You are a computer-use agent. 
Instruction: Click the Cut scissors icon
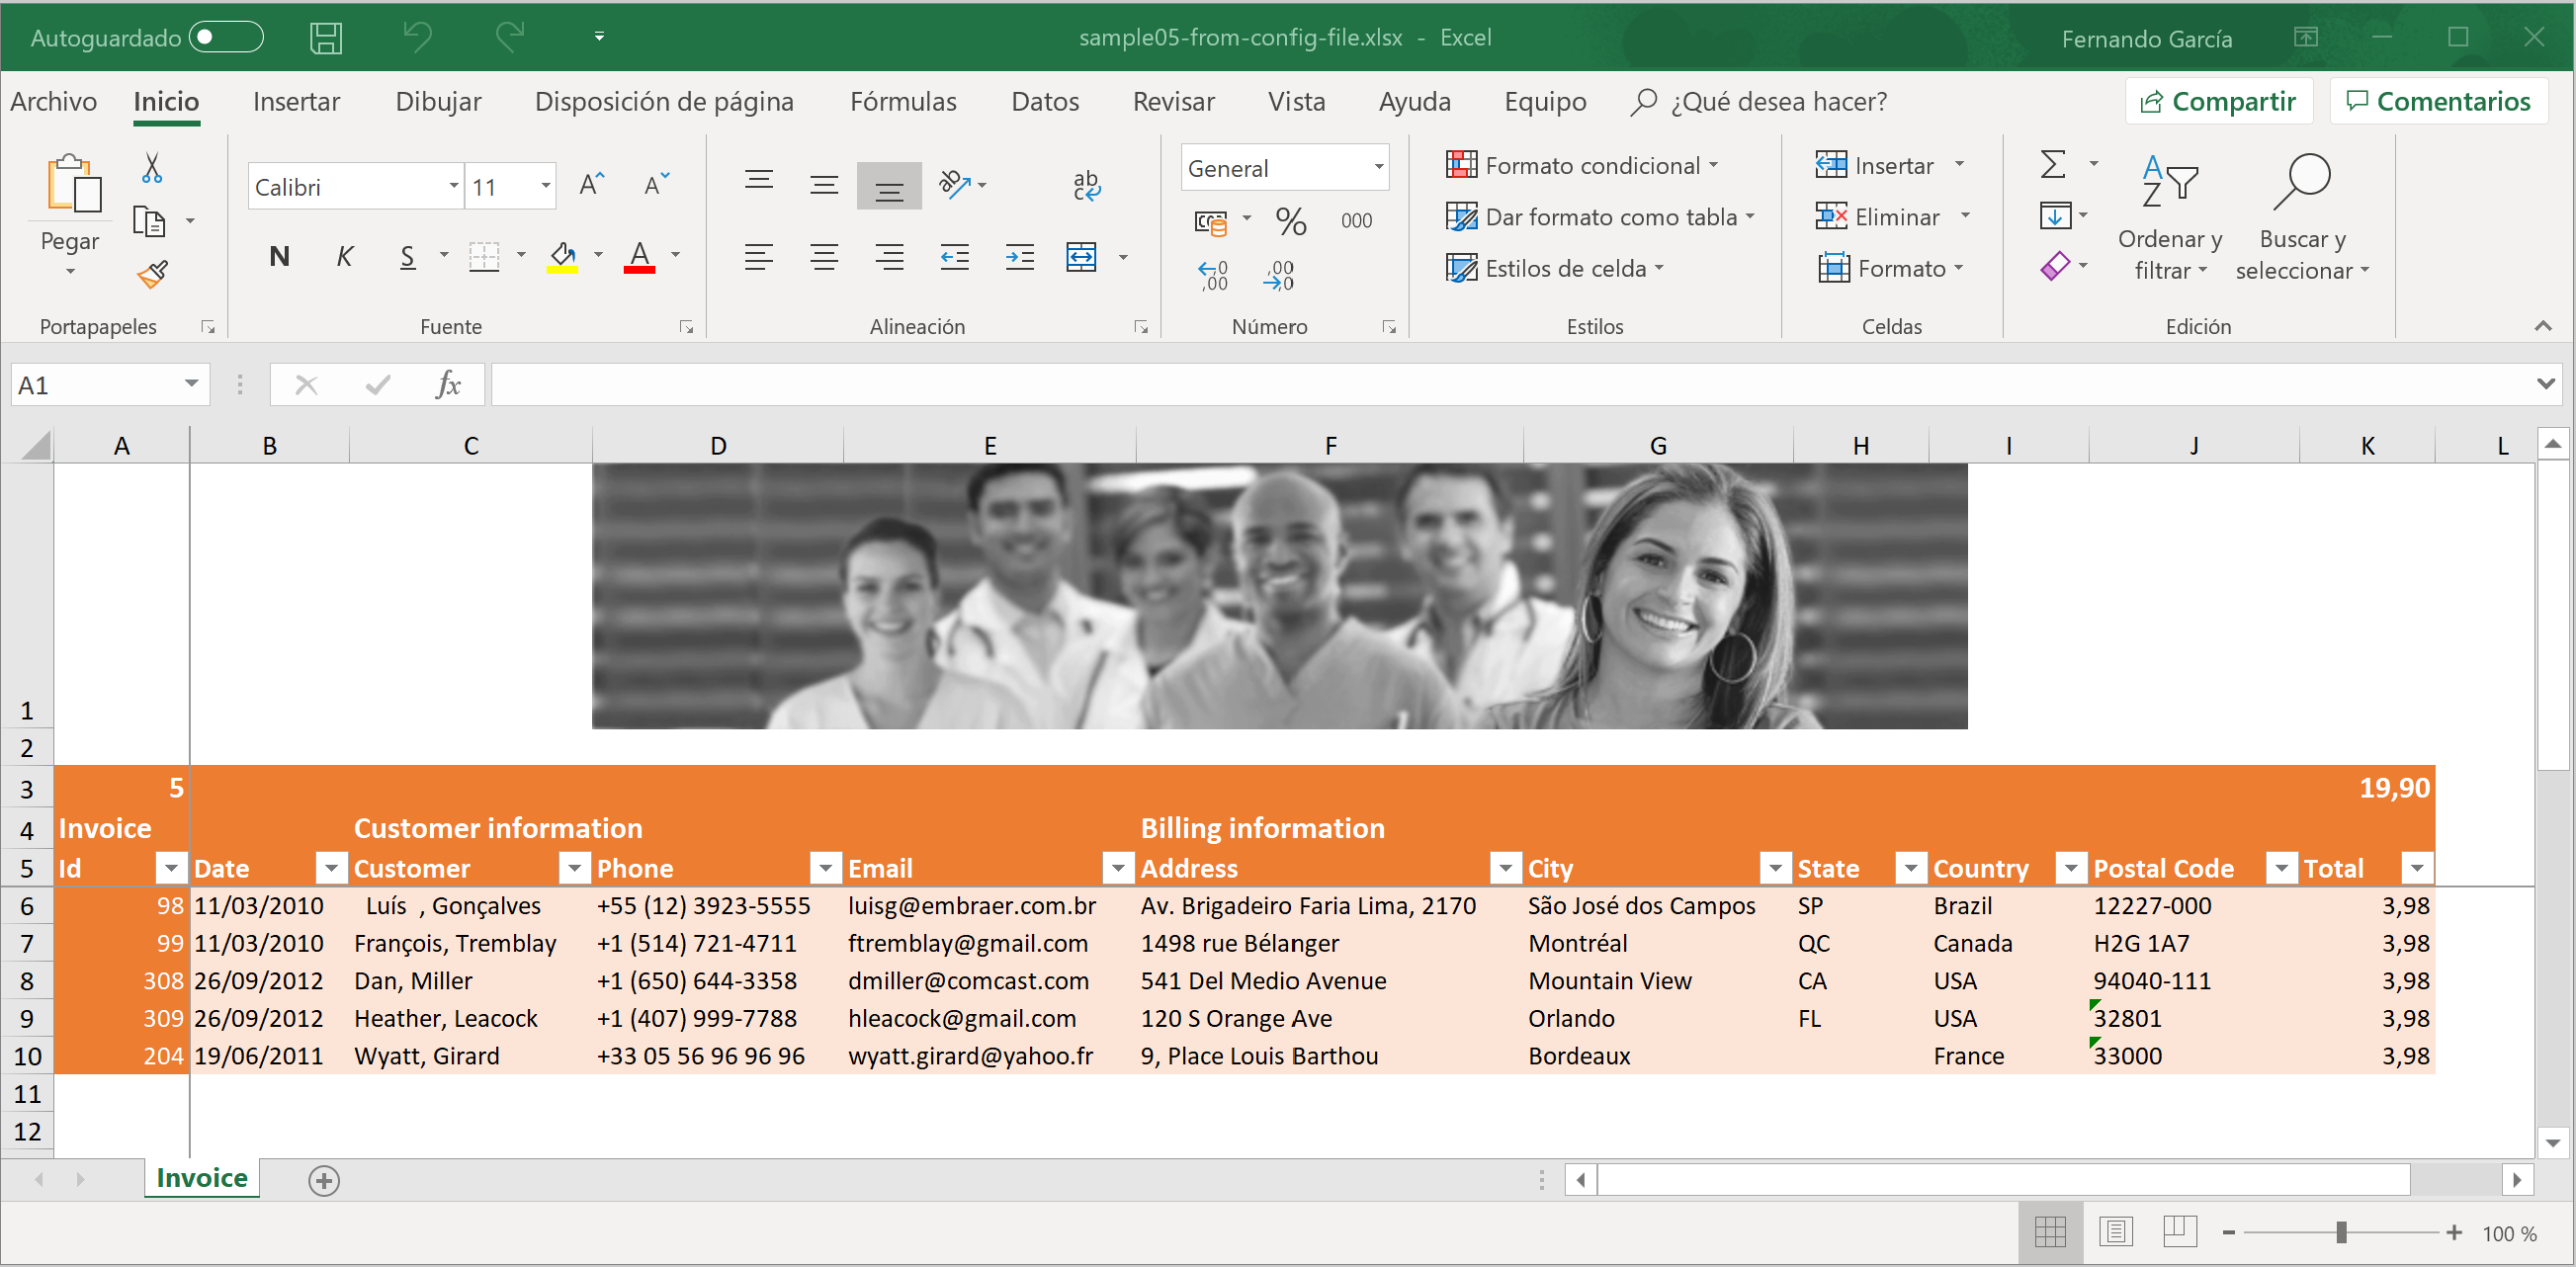pyautogui.click(x=152, y=167)
